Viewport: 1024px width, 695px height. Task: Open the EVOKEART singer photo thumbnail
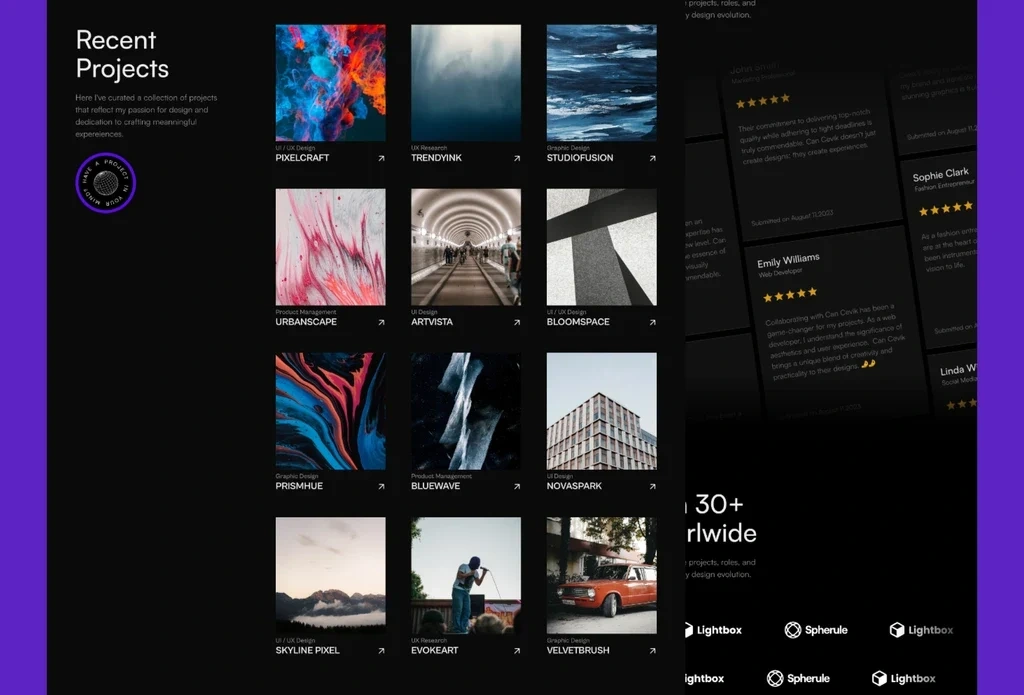(x=466, y=575)
